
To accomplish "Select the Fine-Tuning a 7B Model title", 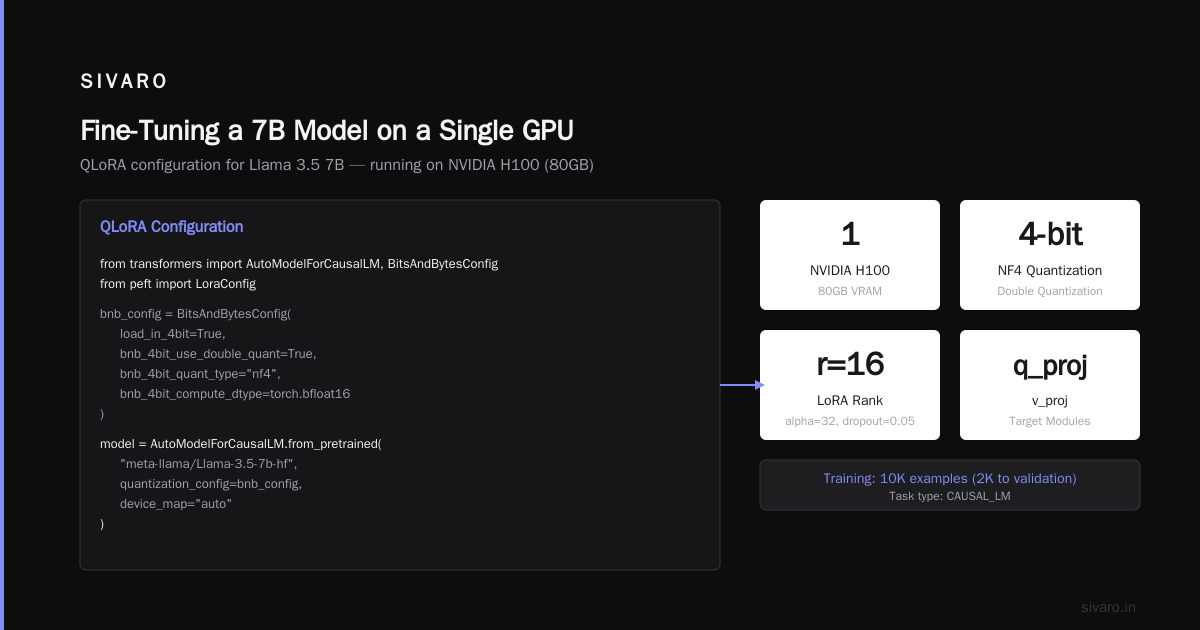I will tap(327, 131).
